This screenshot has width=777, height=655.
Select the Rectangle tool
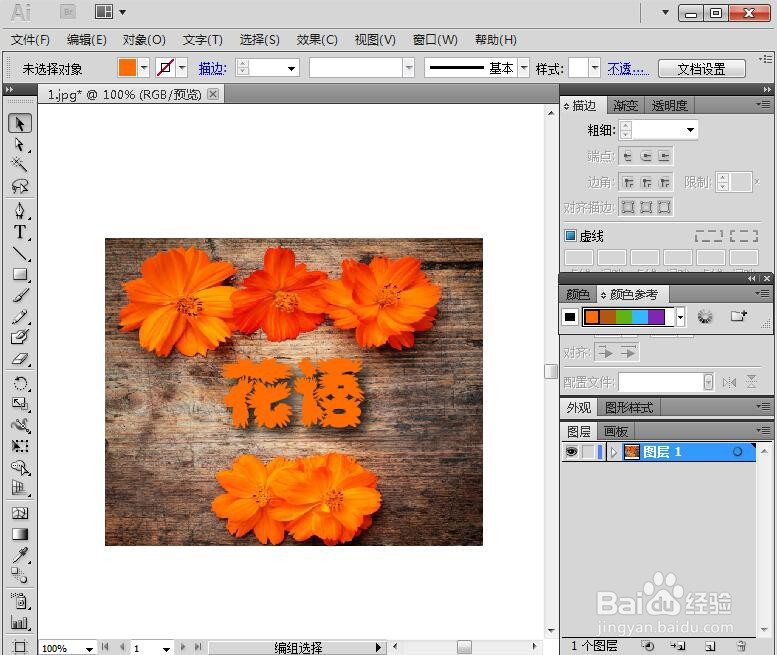(20, 274)
